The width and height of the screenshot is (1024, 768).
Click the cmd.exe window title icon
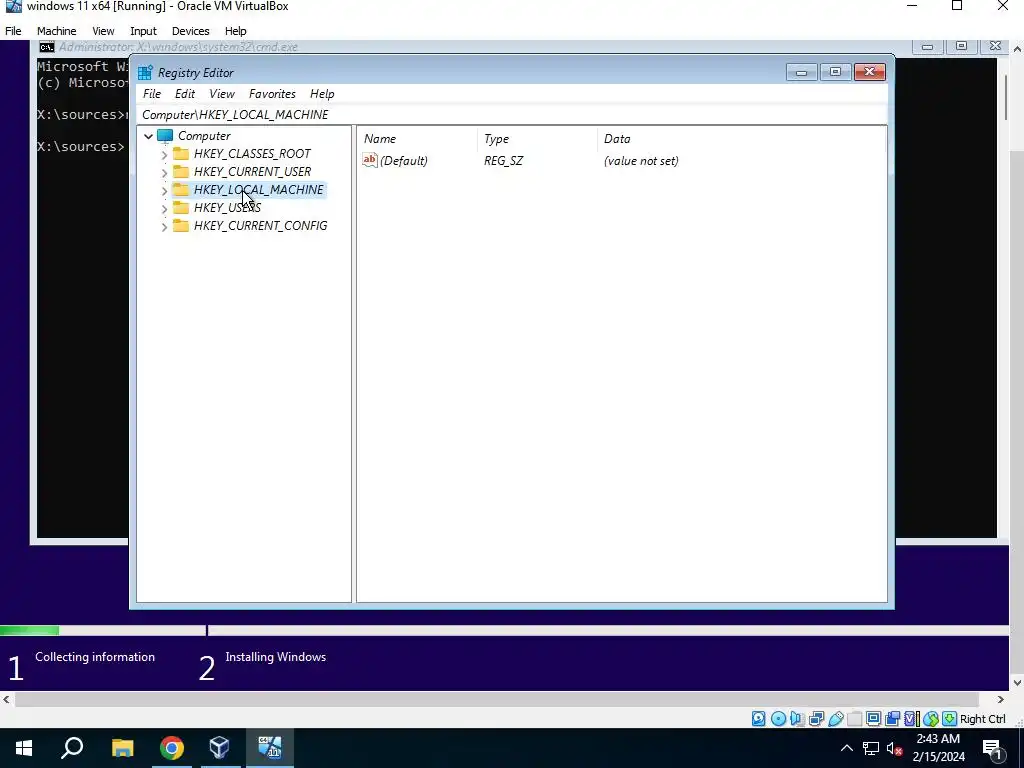[46, 47]
